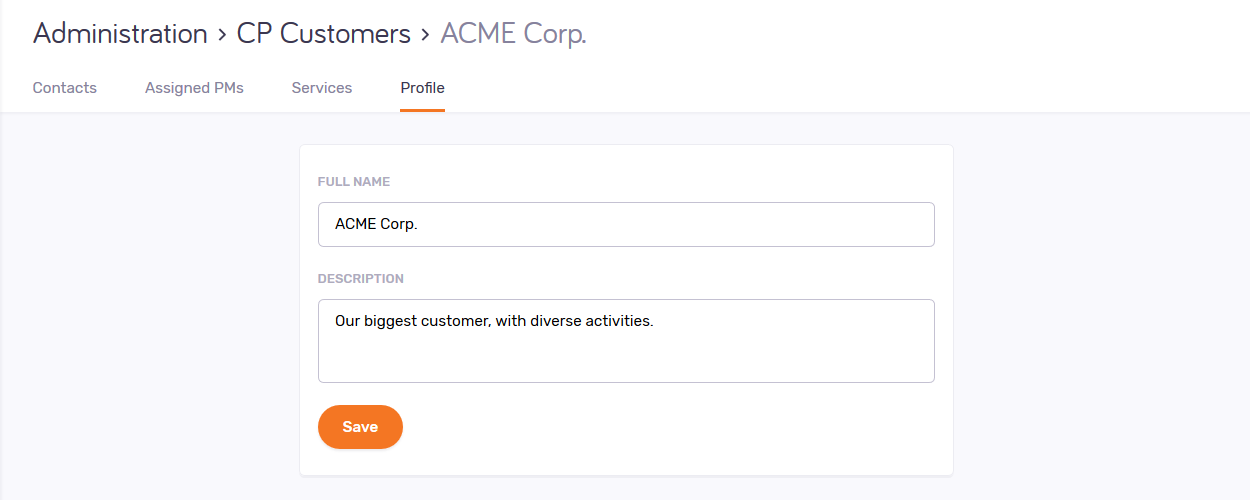This screenshot has height=500, width=1250.
Task: Select the Profile tab
Action: pyautogui.click(x=422, y=88)
